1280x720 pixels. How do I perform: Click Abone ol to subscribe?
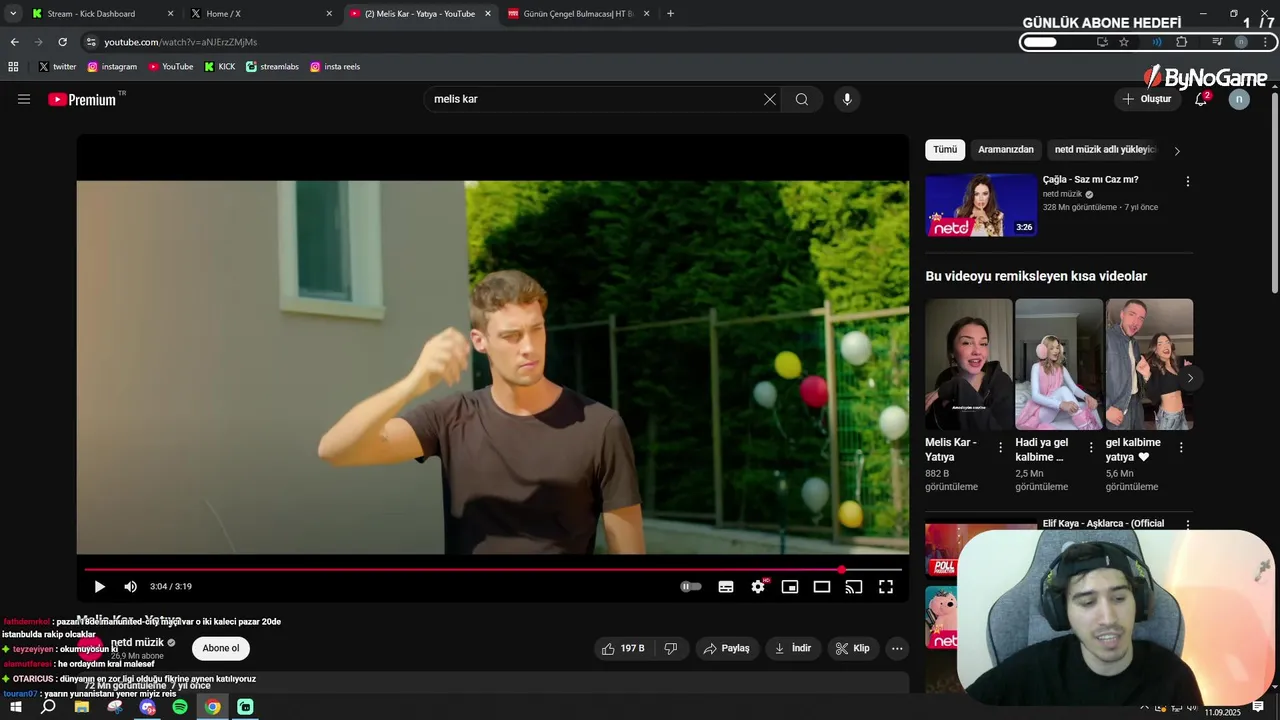(x=221, y=648)
